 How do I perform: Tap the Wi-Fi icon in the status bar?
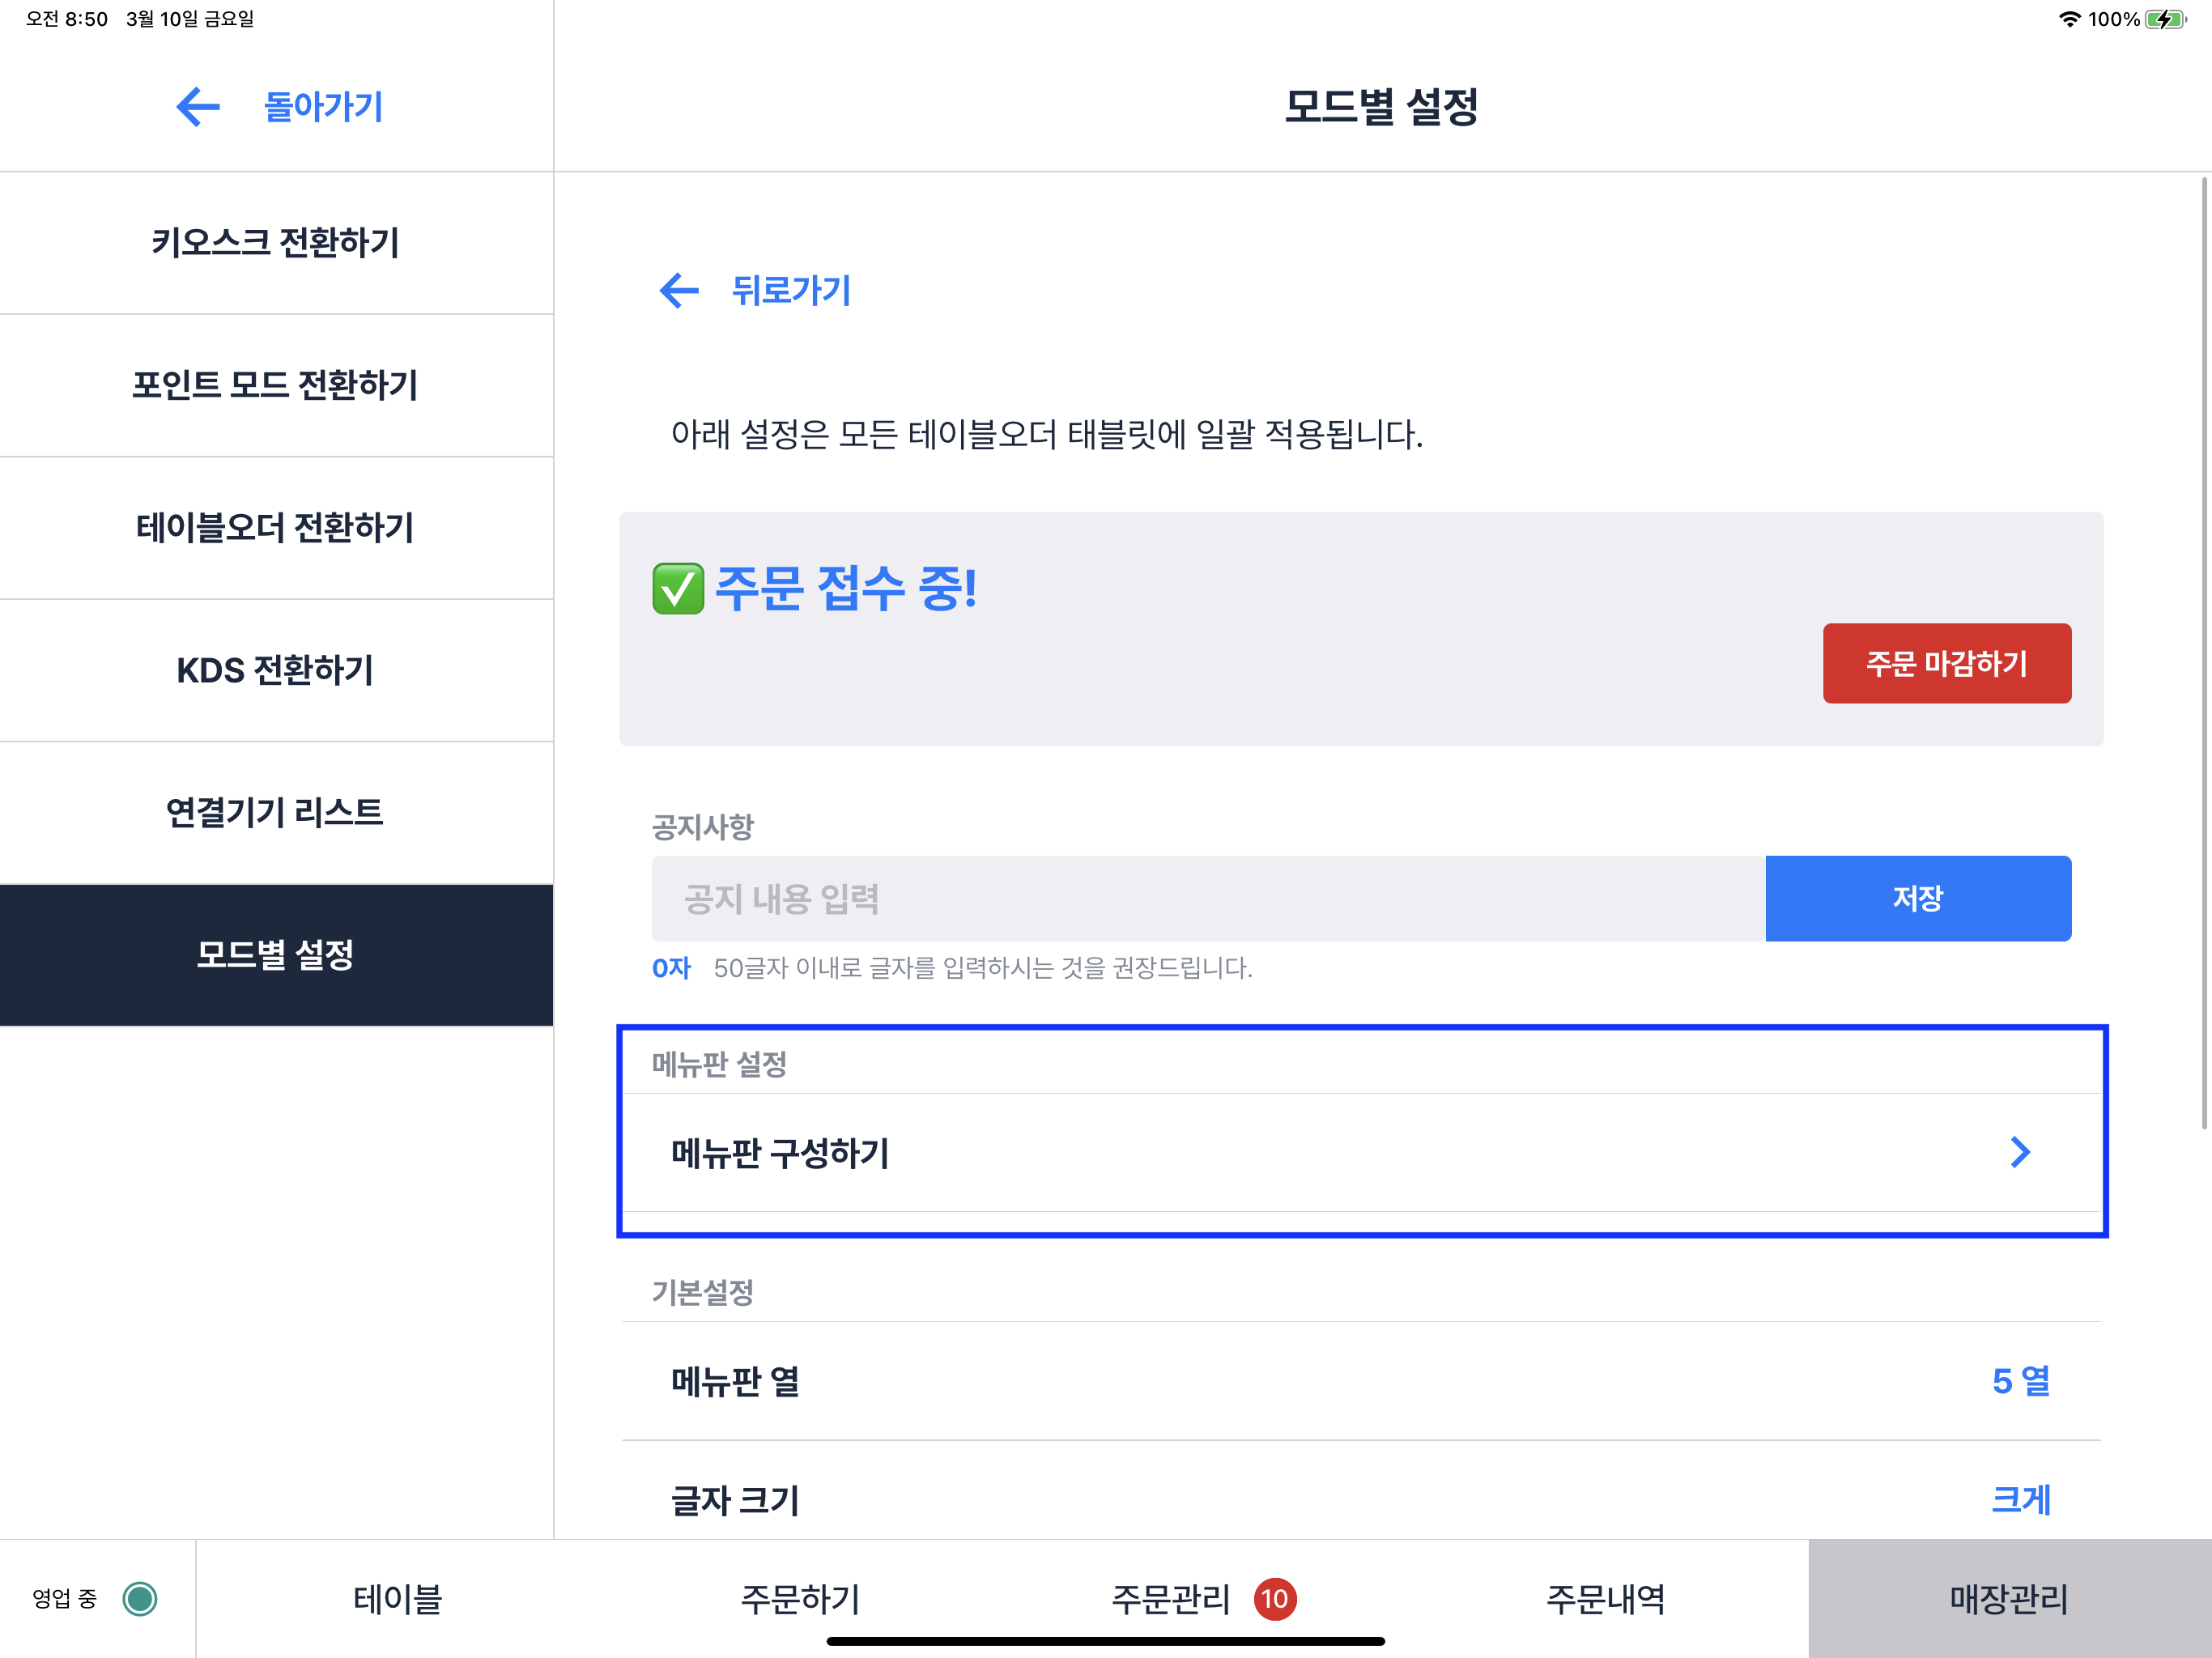point(2069,19)
